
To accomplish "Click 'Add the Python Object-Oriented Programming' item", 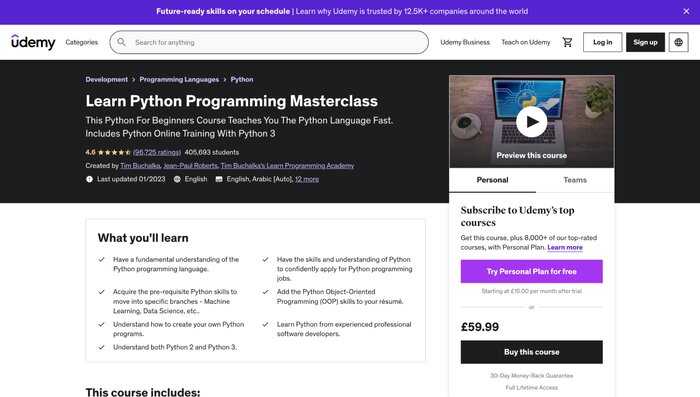I will click(340, 297).
